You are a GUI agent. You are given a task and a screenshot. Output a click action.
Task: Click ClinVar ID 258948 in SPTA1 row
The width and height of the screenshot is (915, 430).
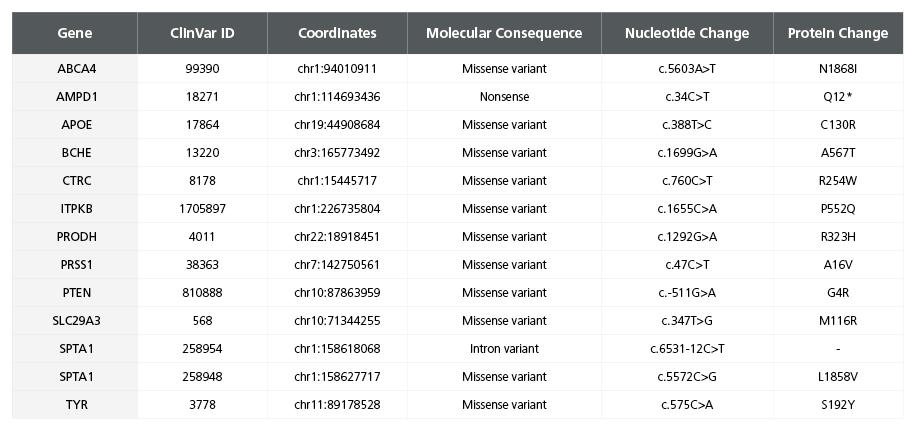click(x=202, y=377)
